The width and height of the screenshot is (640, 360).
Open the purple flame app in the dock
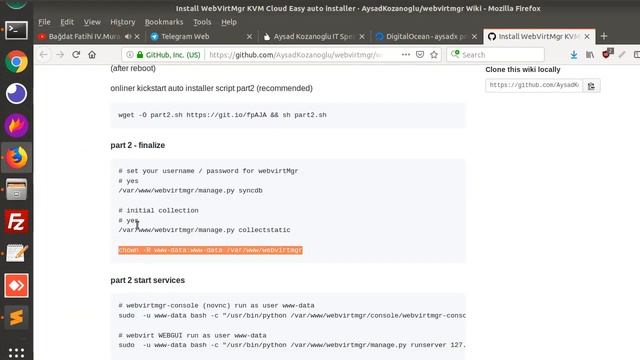coord(16,125)
